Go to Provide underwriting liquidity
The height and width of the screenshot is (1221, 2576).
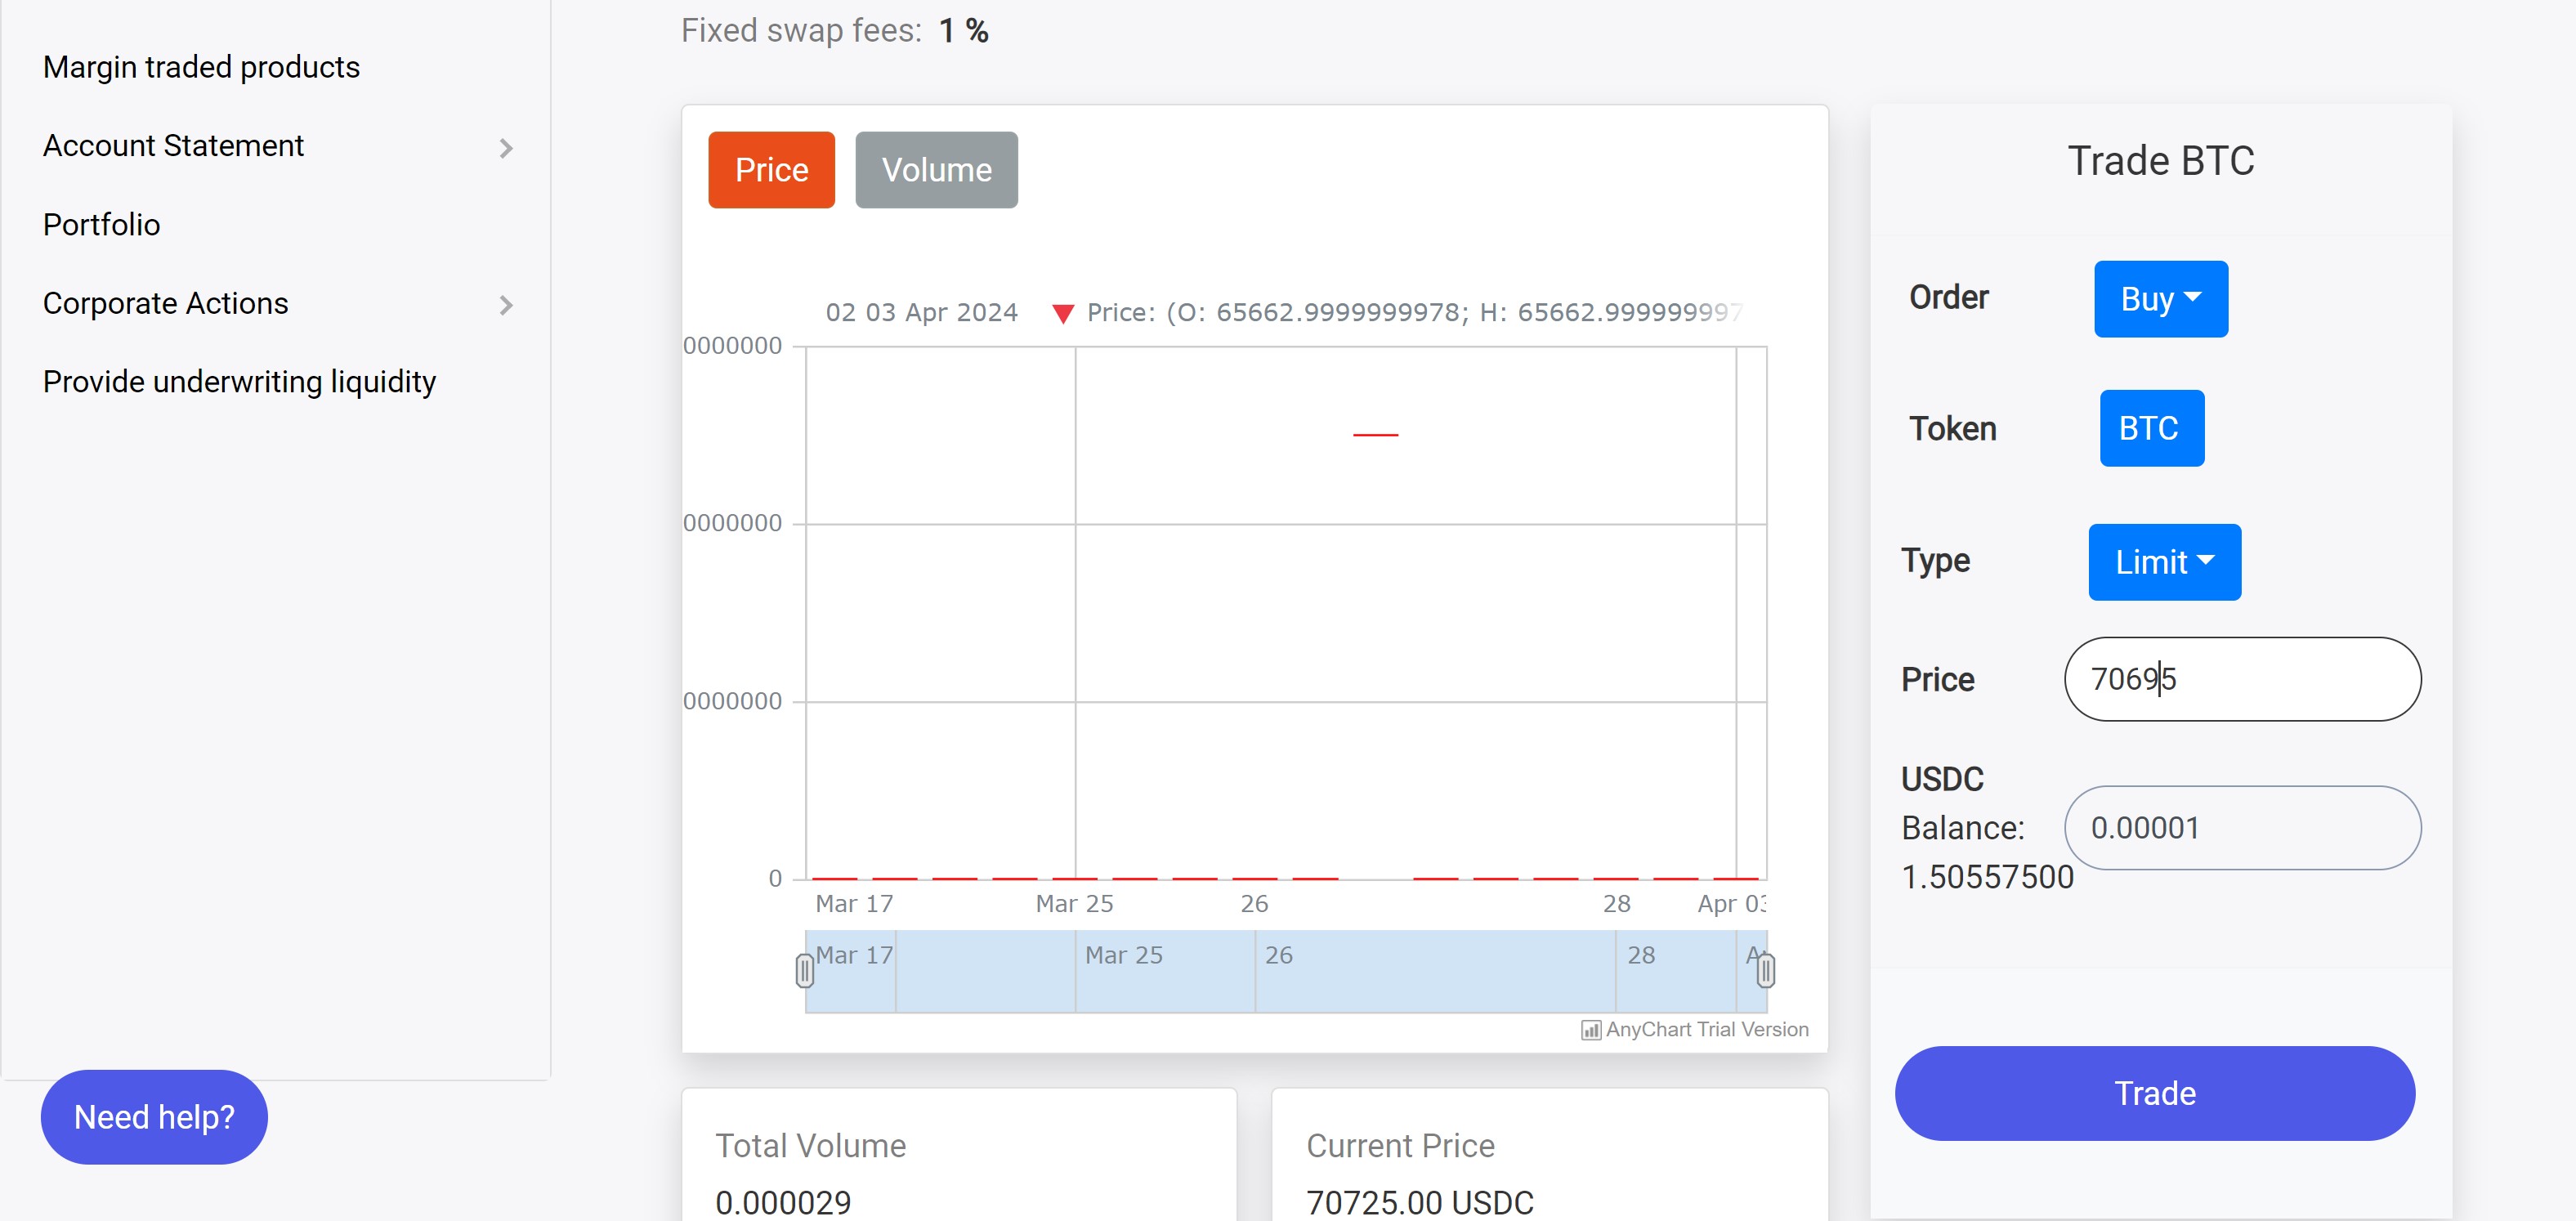(x=239, y=382)
